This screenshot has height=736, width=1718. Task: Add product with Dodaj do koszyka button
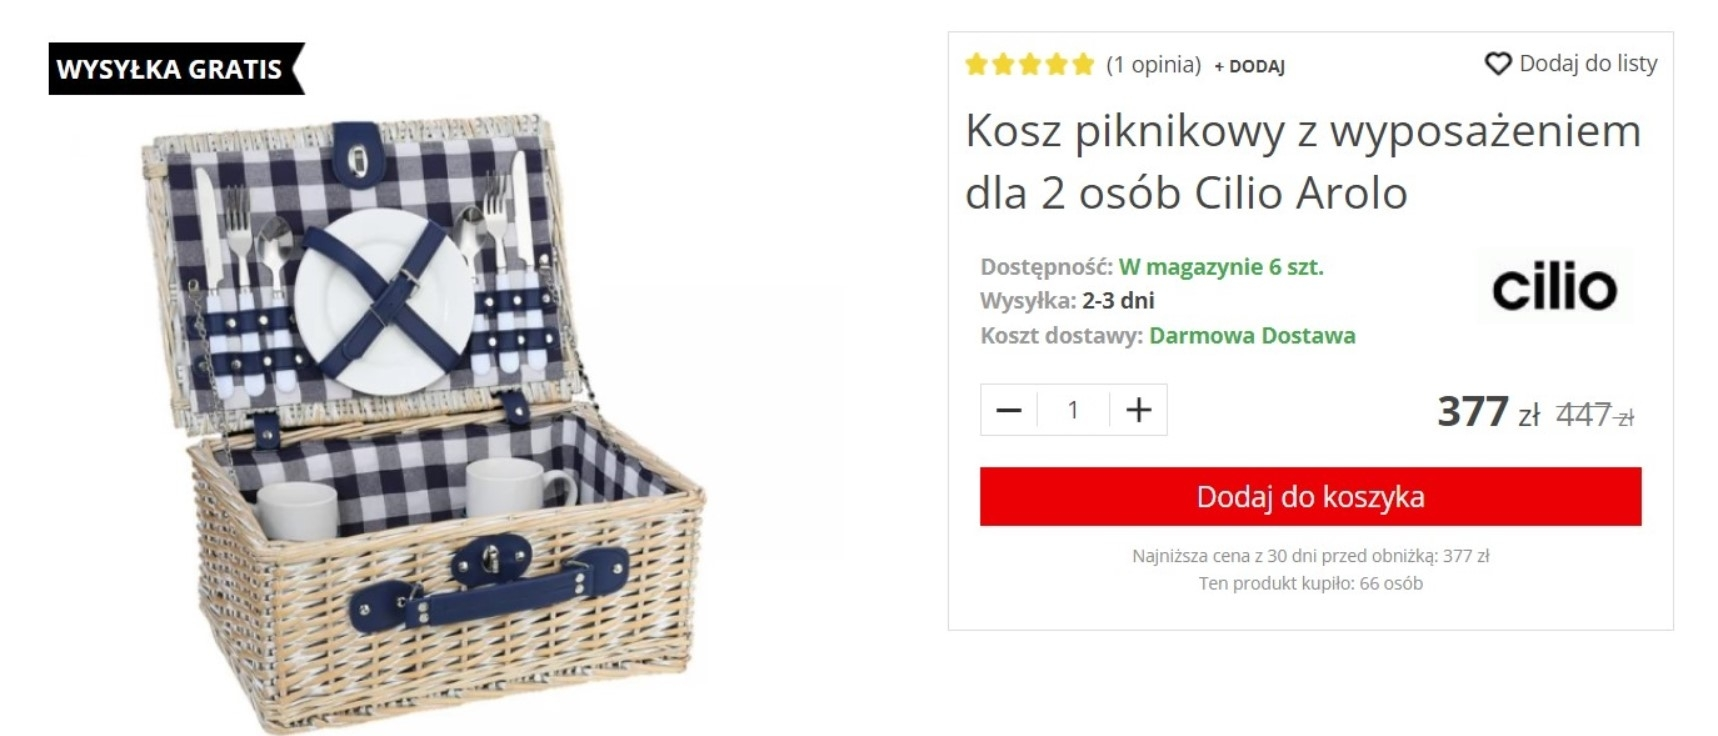tap(1310, 496)
